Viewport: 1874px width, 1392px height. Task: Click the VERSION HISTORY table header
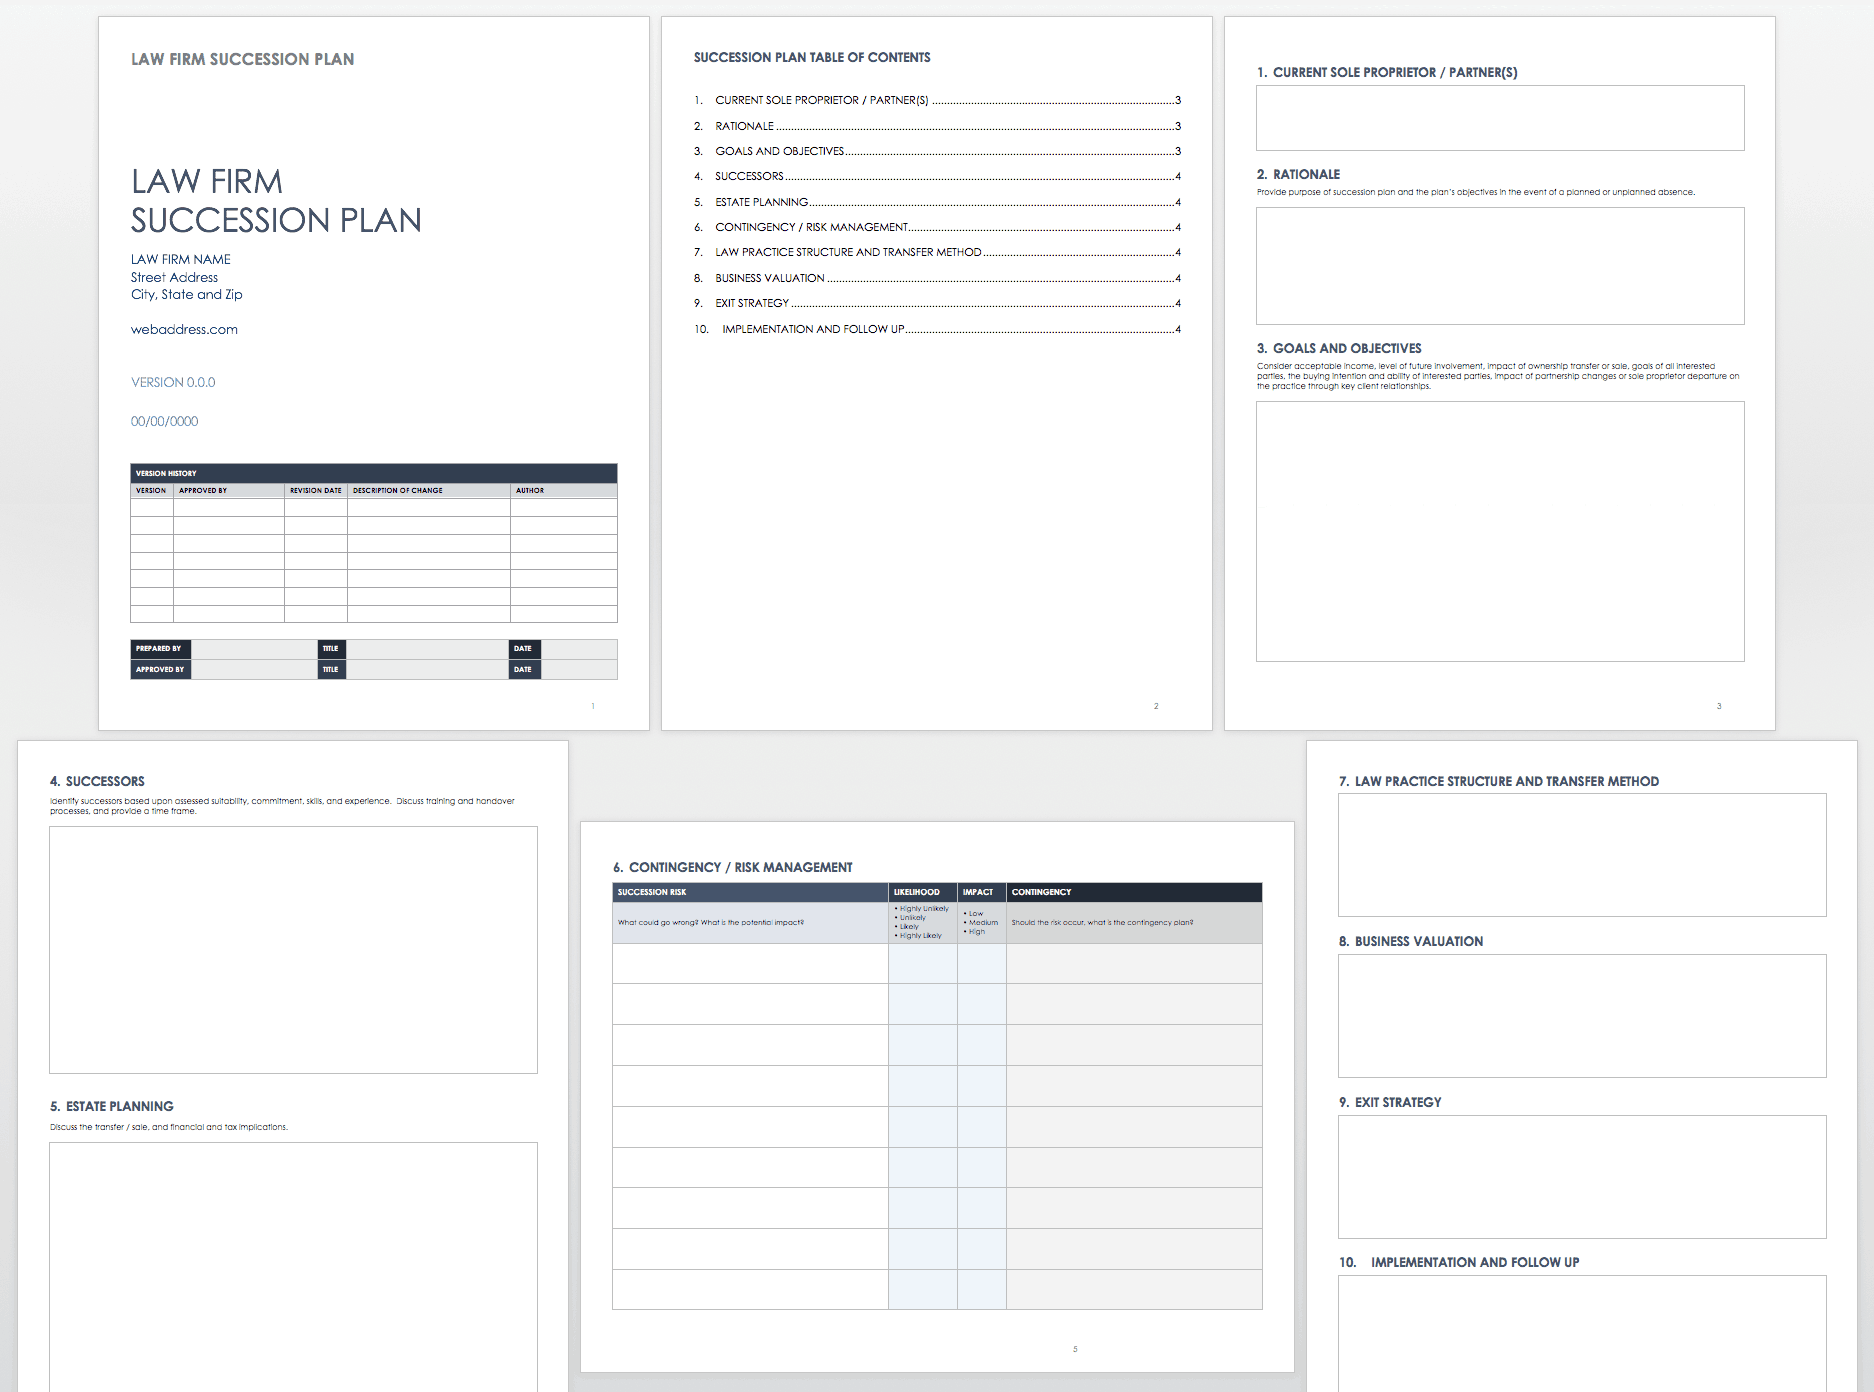[374, 473]
